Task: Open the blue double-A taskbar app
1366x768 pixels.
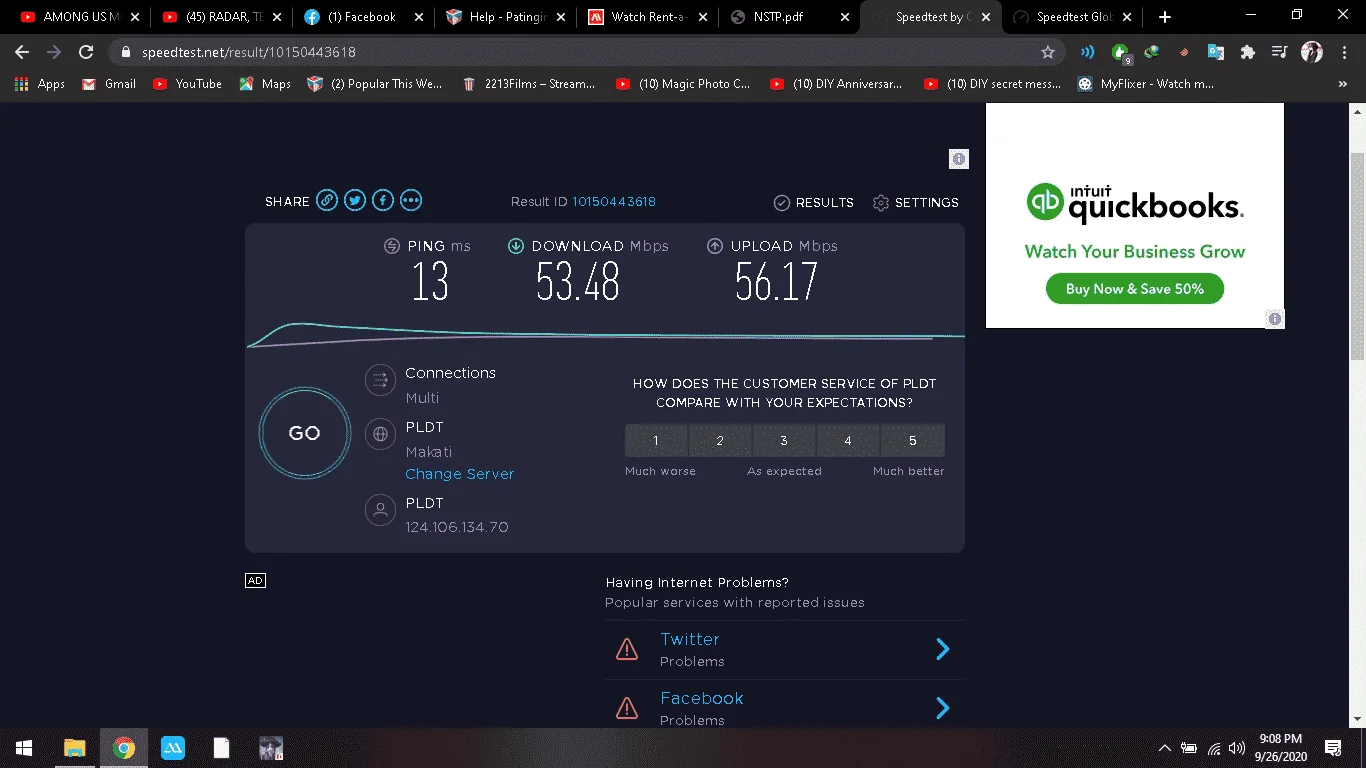Action: click(173, 748)
